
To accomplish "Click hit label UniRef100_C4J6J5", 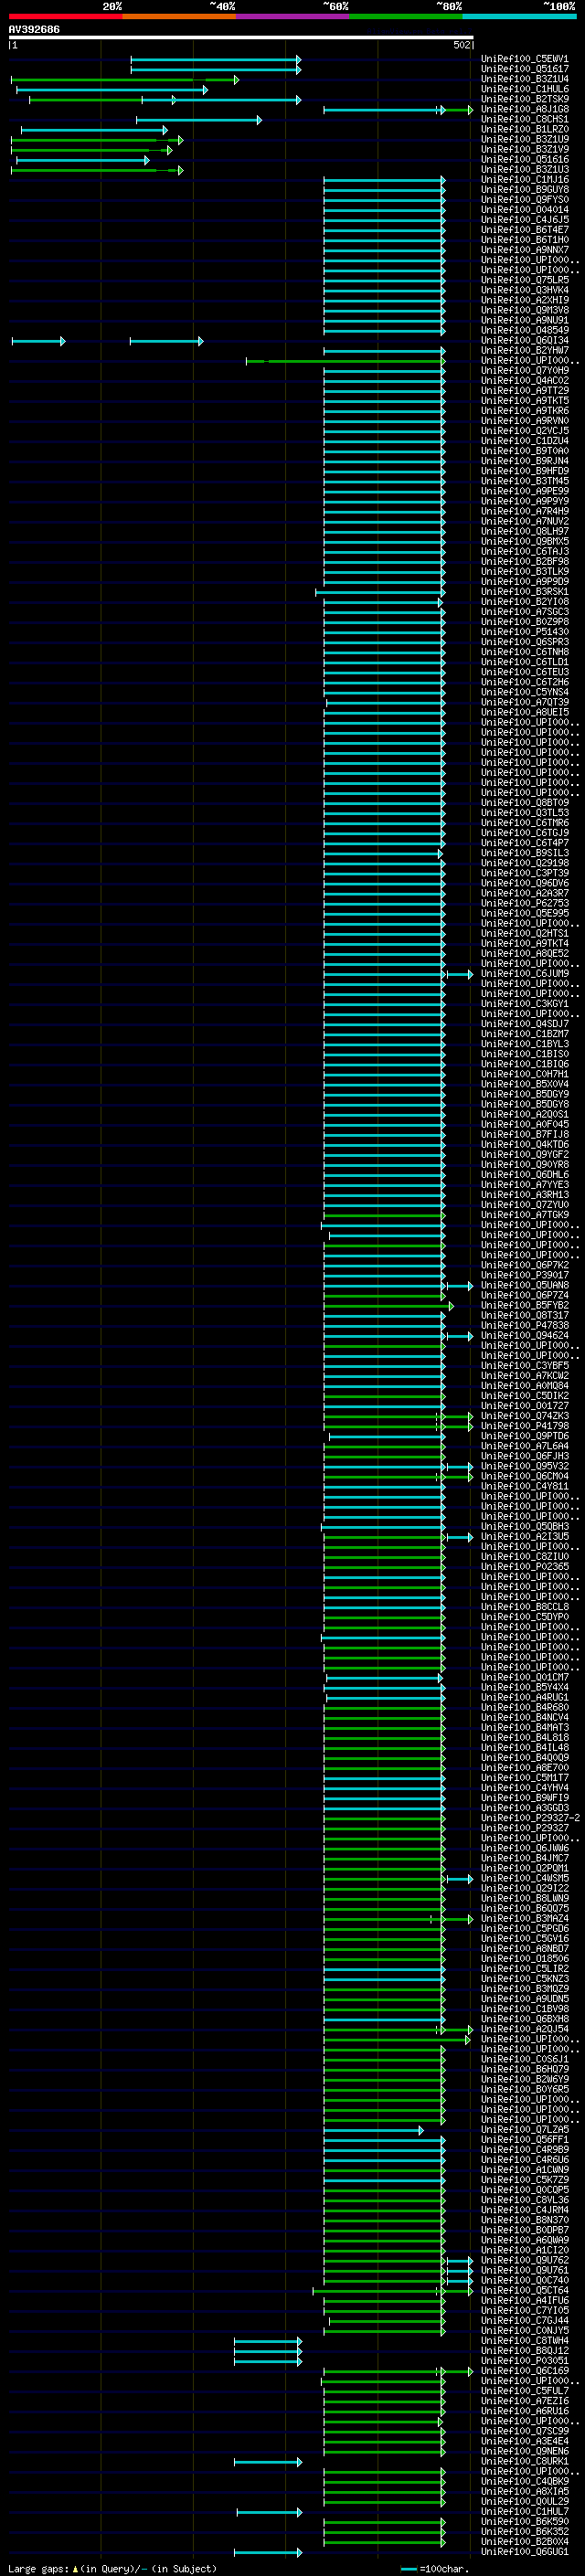I will (524, 220).
